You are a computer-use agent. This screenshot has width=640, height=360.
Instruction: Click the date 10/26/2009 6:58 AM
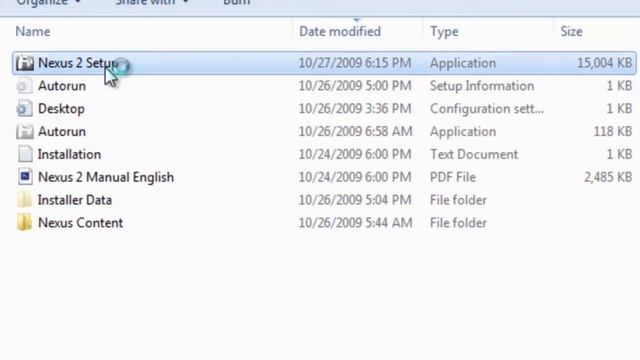355,132
